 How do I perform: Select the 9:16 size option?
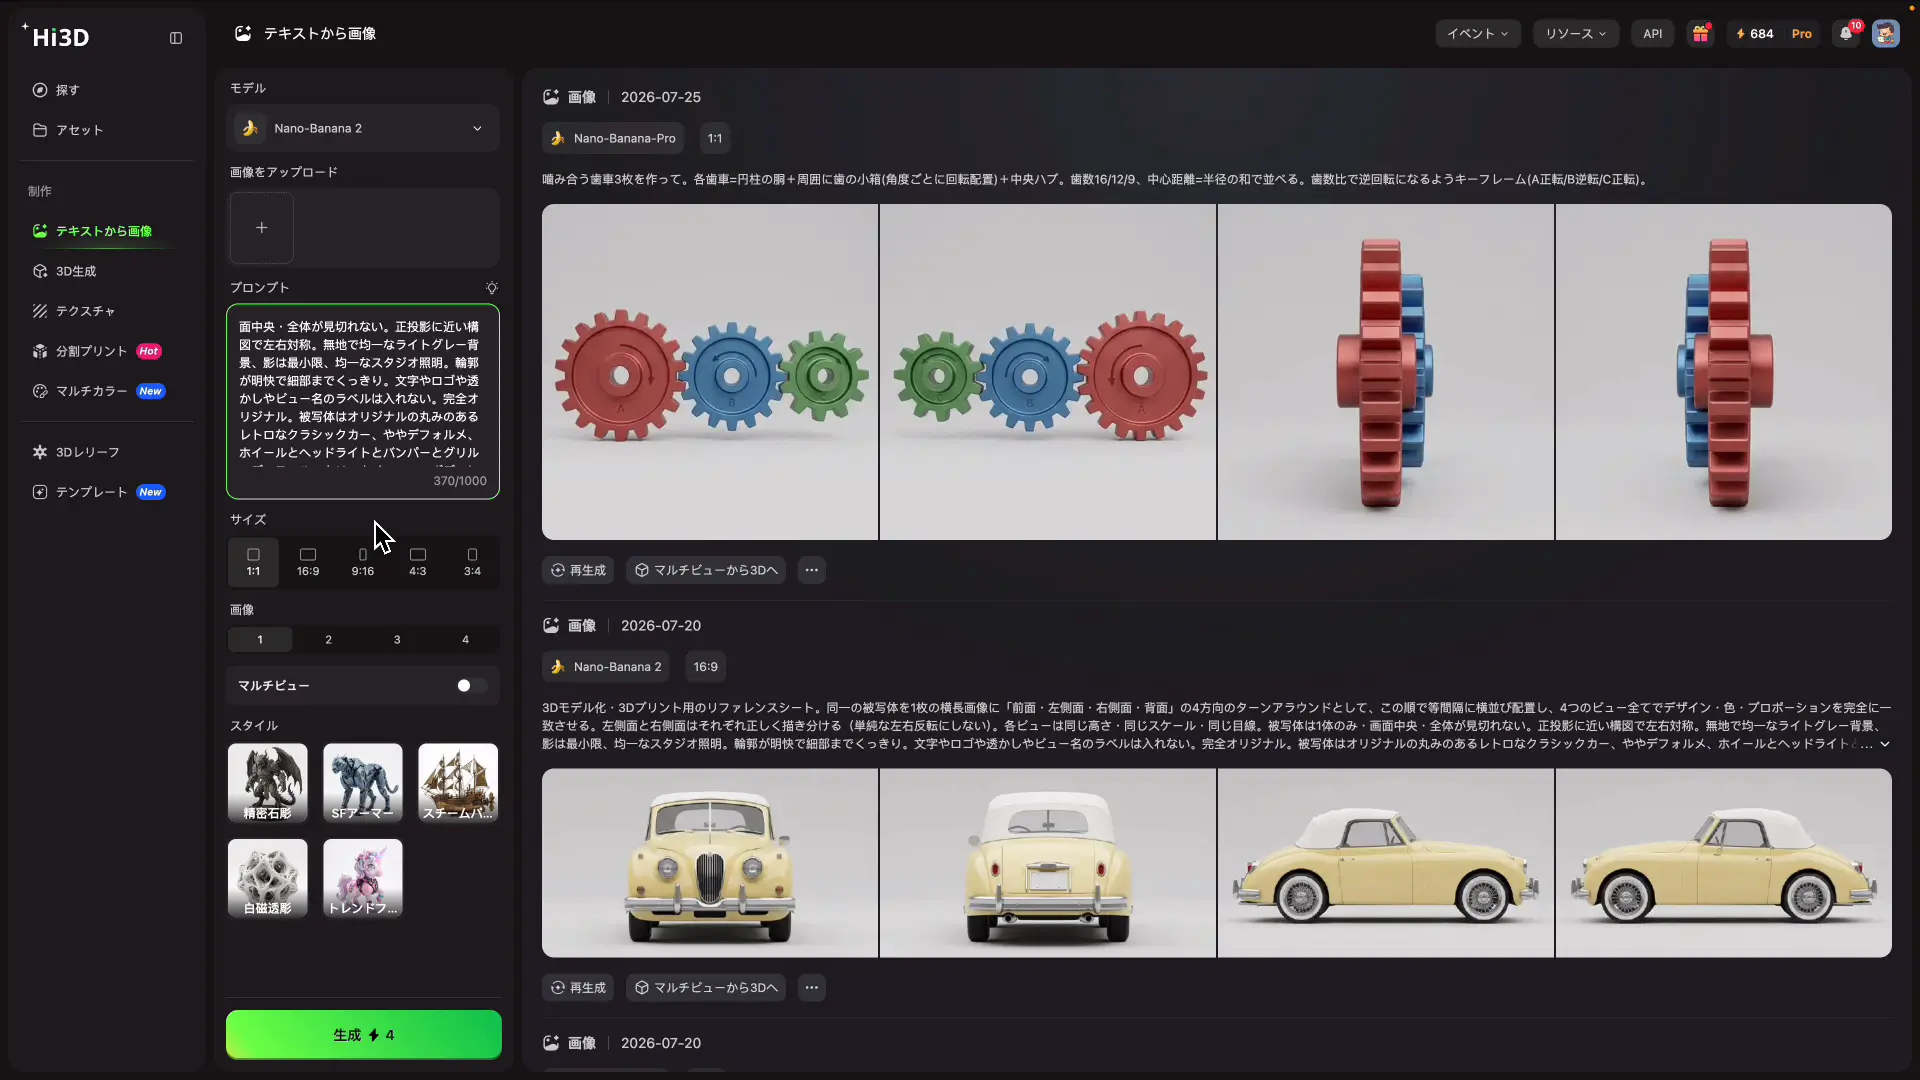(363, 562)
